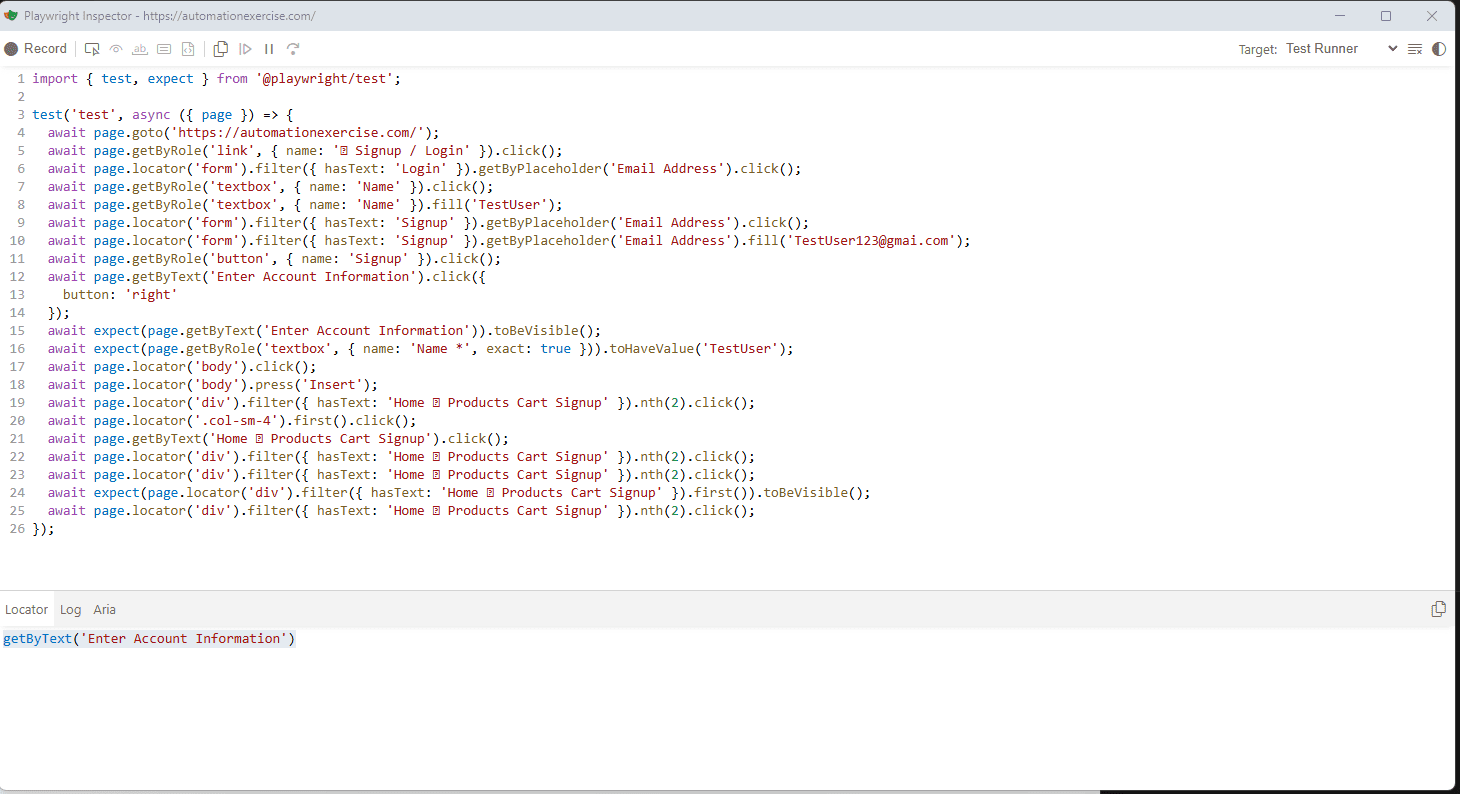Switch to the Aria tab
The height and width of the screenshot is (794, 1460).
coord(104,609)
